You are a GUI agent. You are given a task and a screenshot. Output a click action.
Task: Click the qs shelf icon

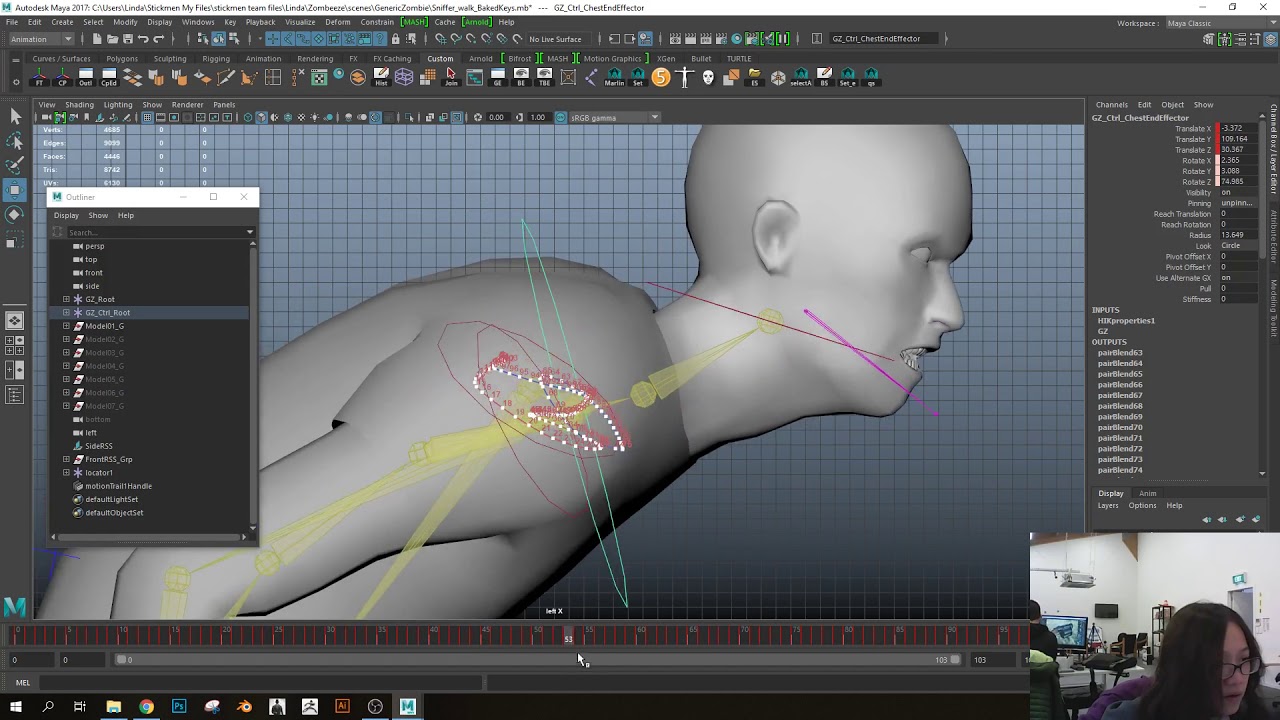[x=870, y=77]
